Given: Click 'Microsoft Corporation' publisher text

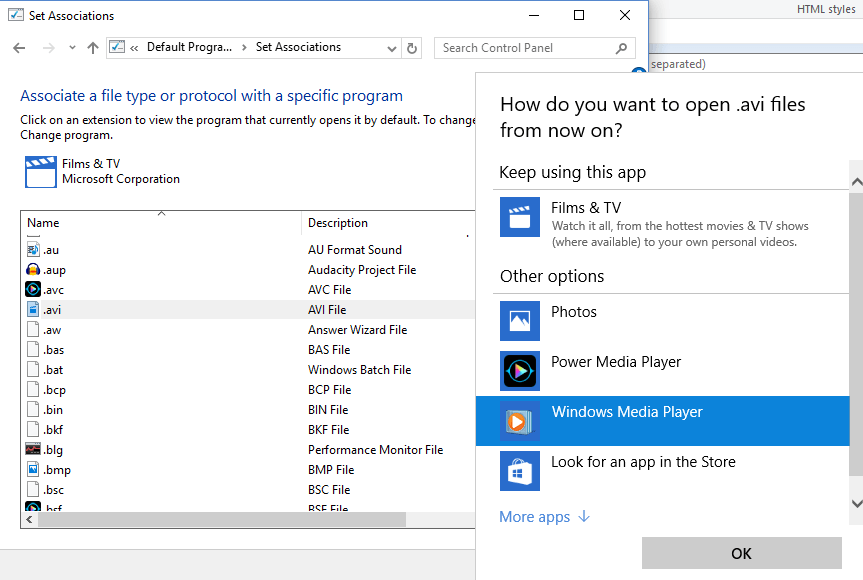Looking at the screenshot, I should click(121, 179).
